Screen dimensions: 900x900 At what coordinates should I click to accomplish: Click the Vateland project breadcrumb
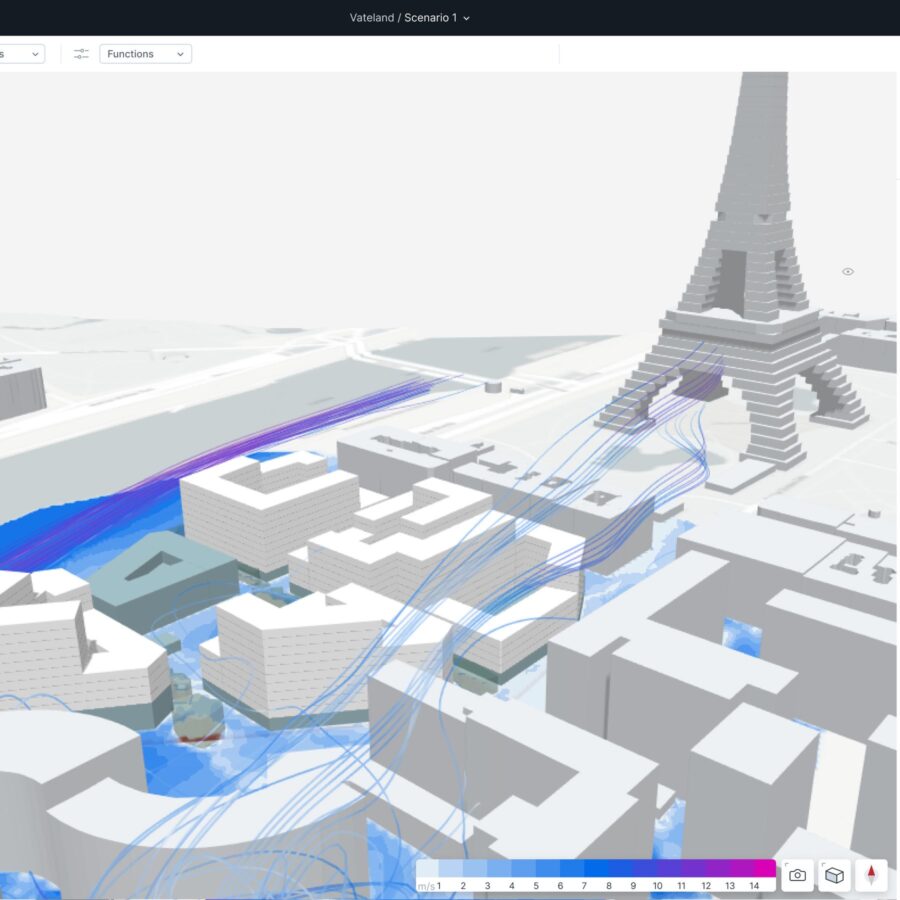(x=371, y=18)
